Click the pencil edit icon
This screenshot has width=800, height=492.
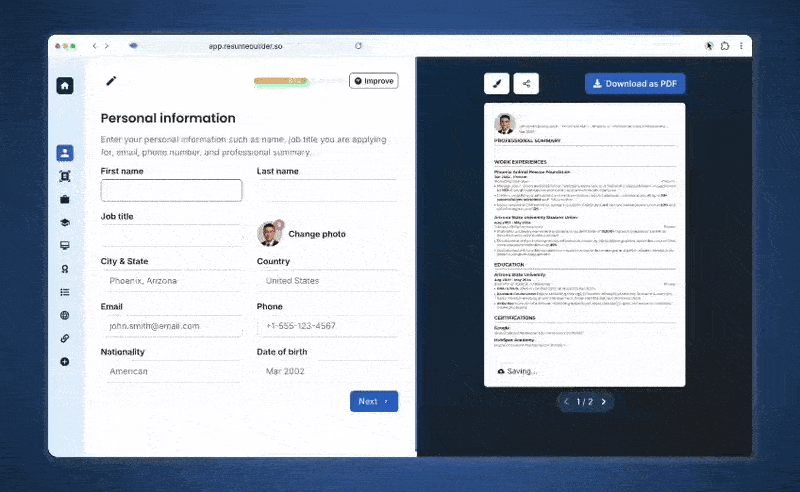click(x=111, y=81)
